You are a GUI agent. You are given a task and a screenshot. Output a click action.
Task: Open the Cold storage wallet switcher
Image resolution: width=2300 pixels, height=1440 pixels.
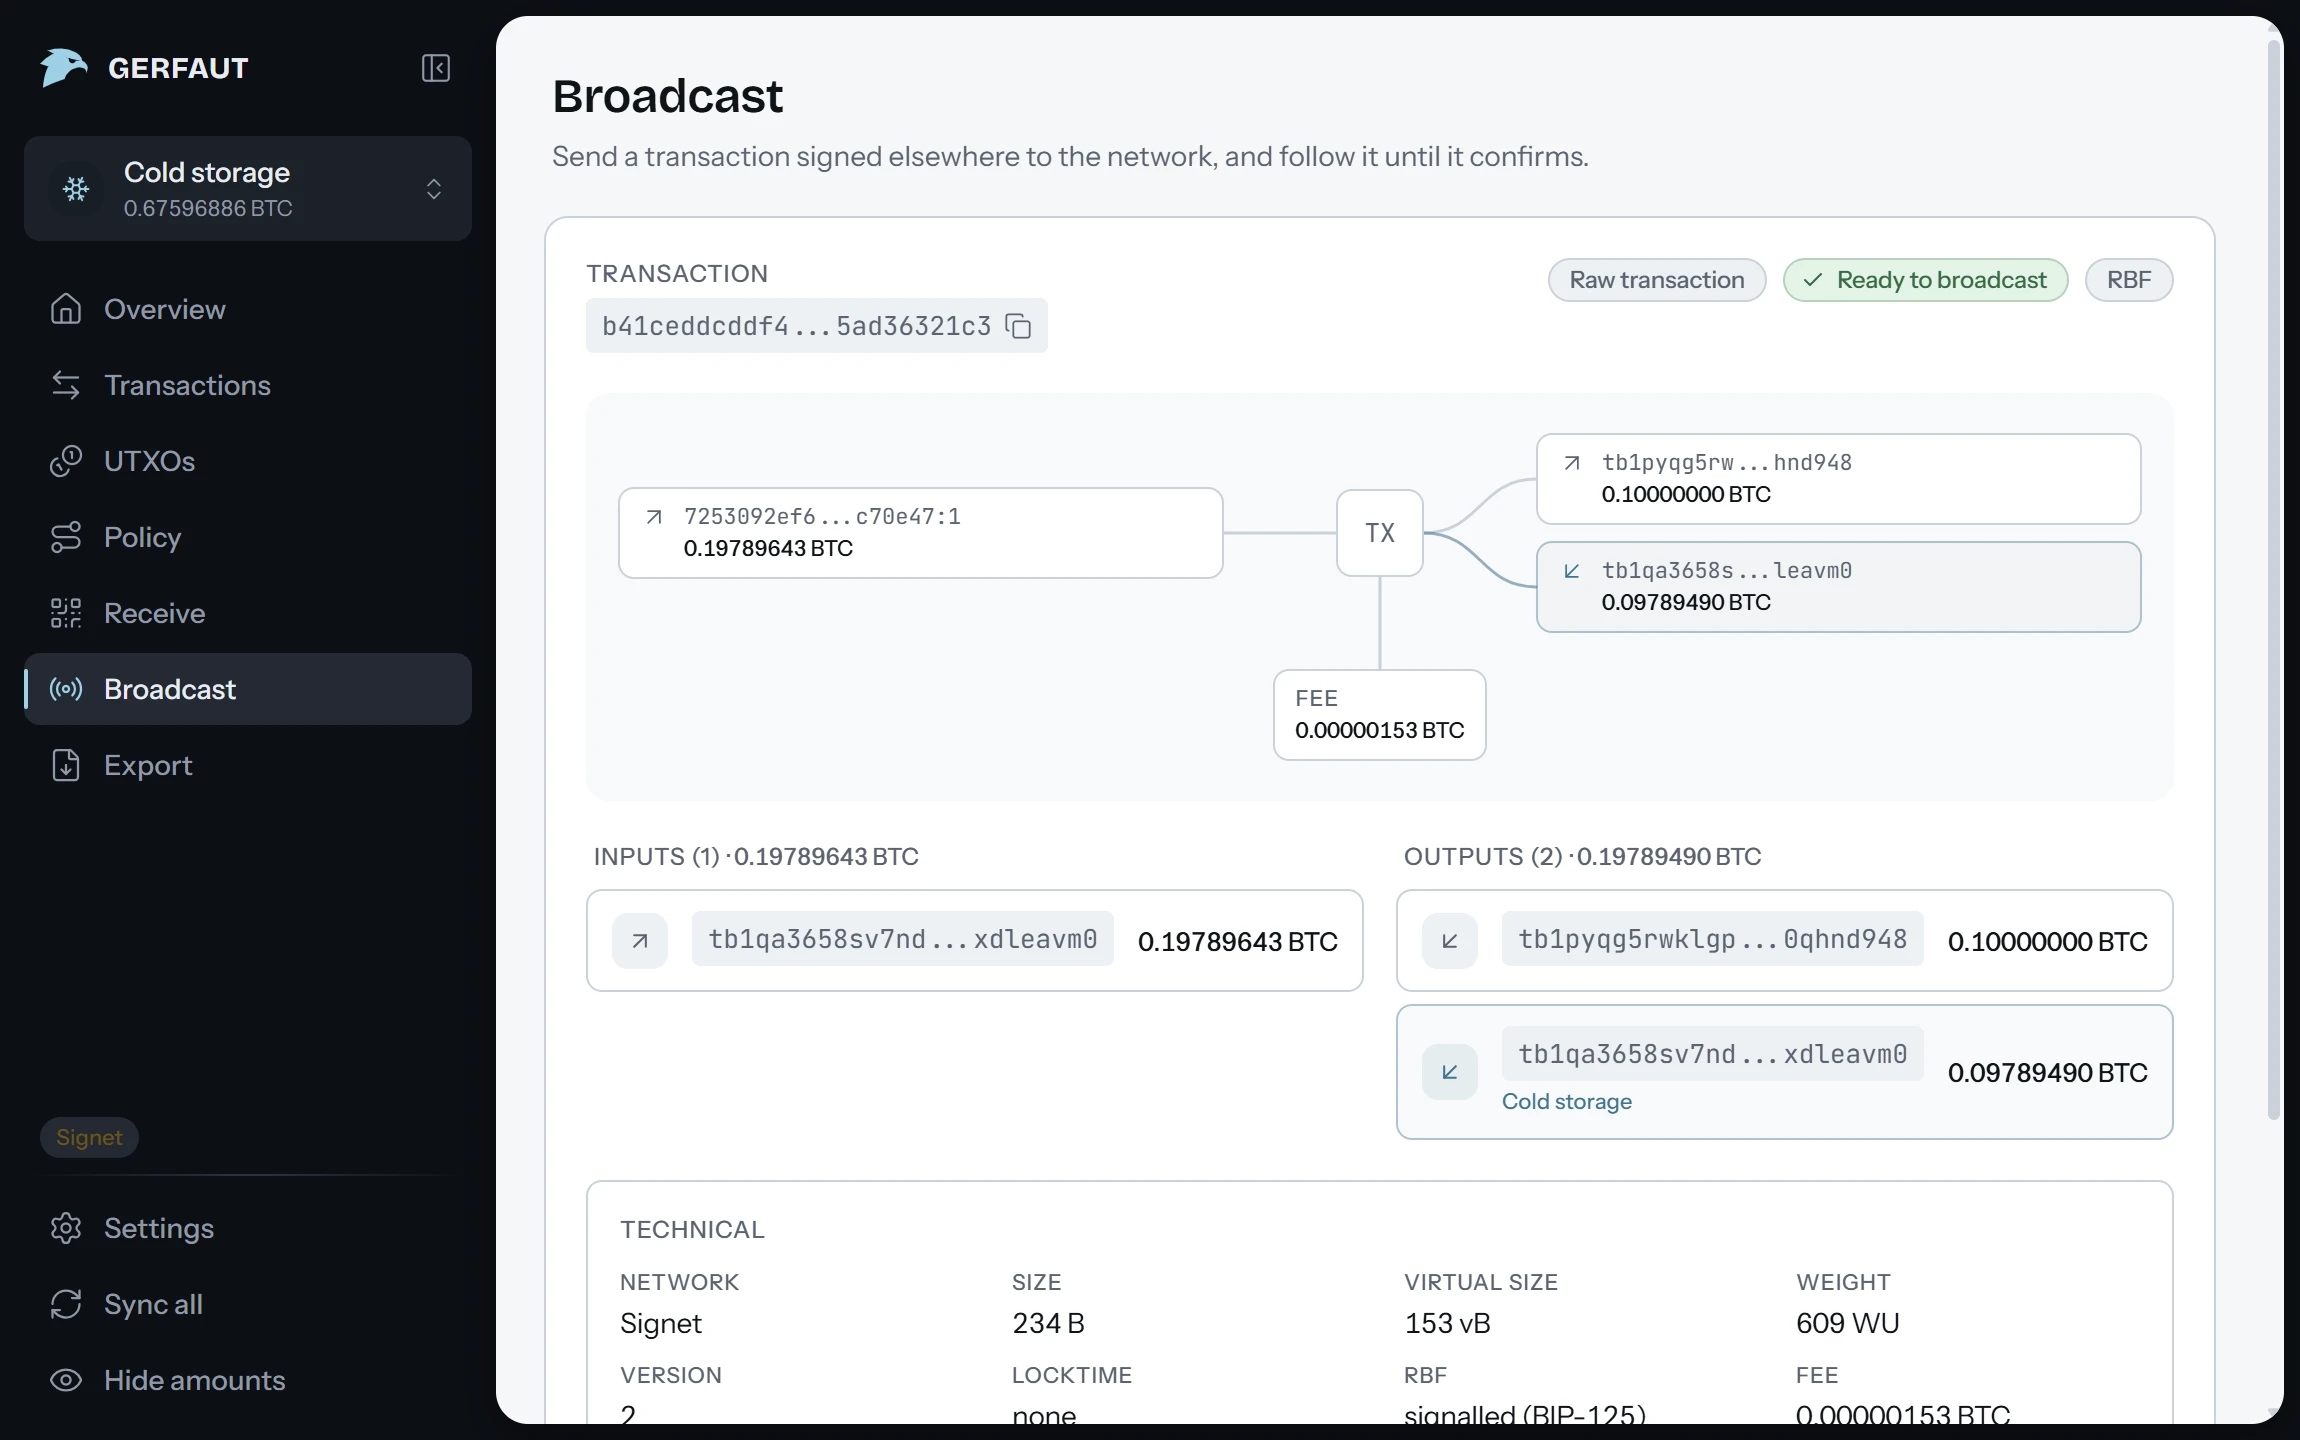click(248, 189)
